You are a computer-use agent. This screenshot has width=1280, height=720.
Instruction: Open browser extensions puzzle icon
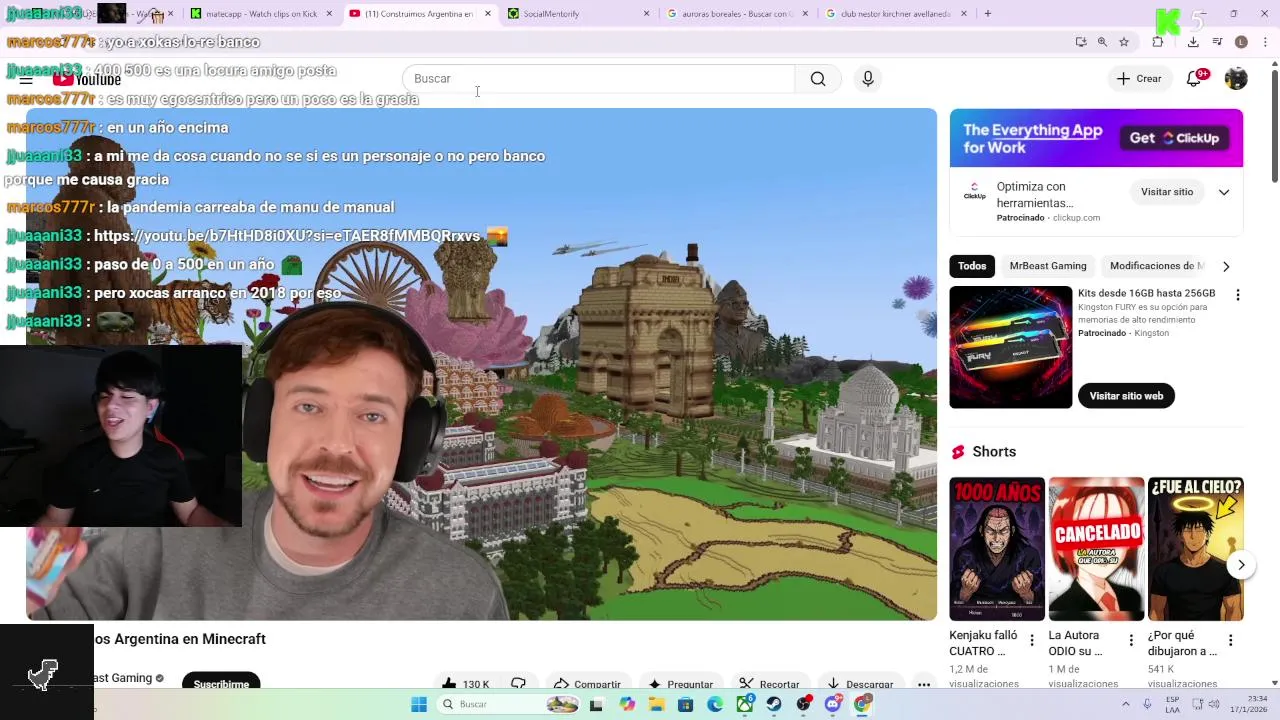click(1158, 42)
